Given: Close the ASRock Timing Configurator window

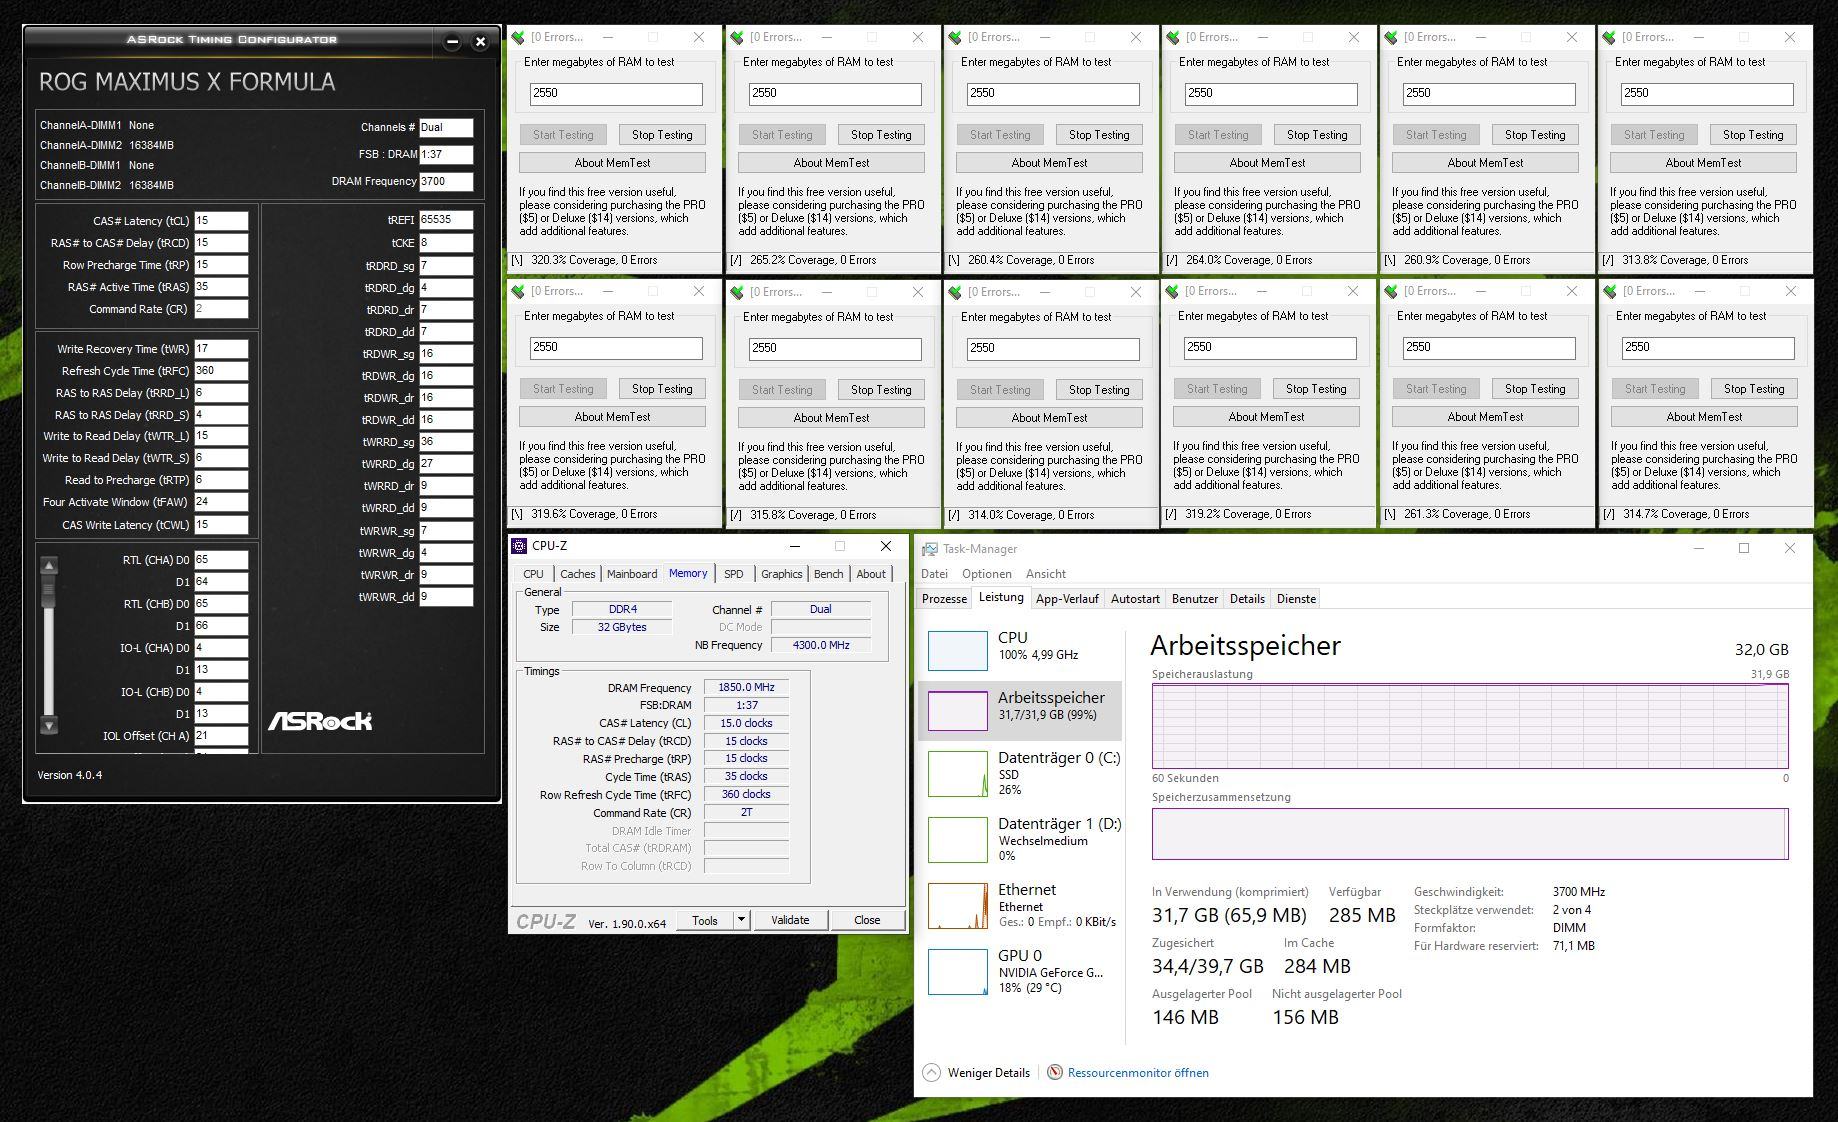Looking at the screenshot, I should 480,41.
